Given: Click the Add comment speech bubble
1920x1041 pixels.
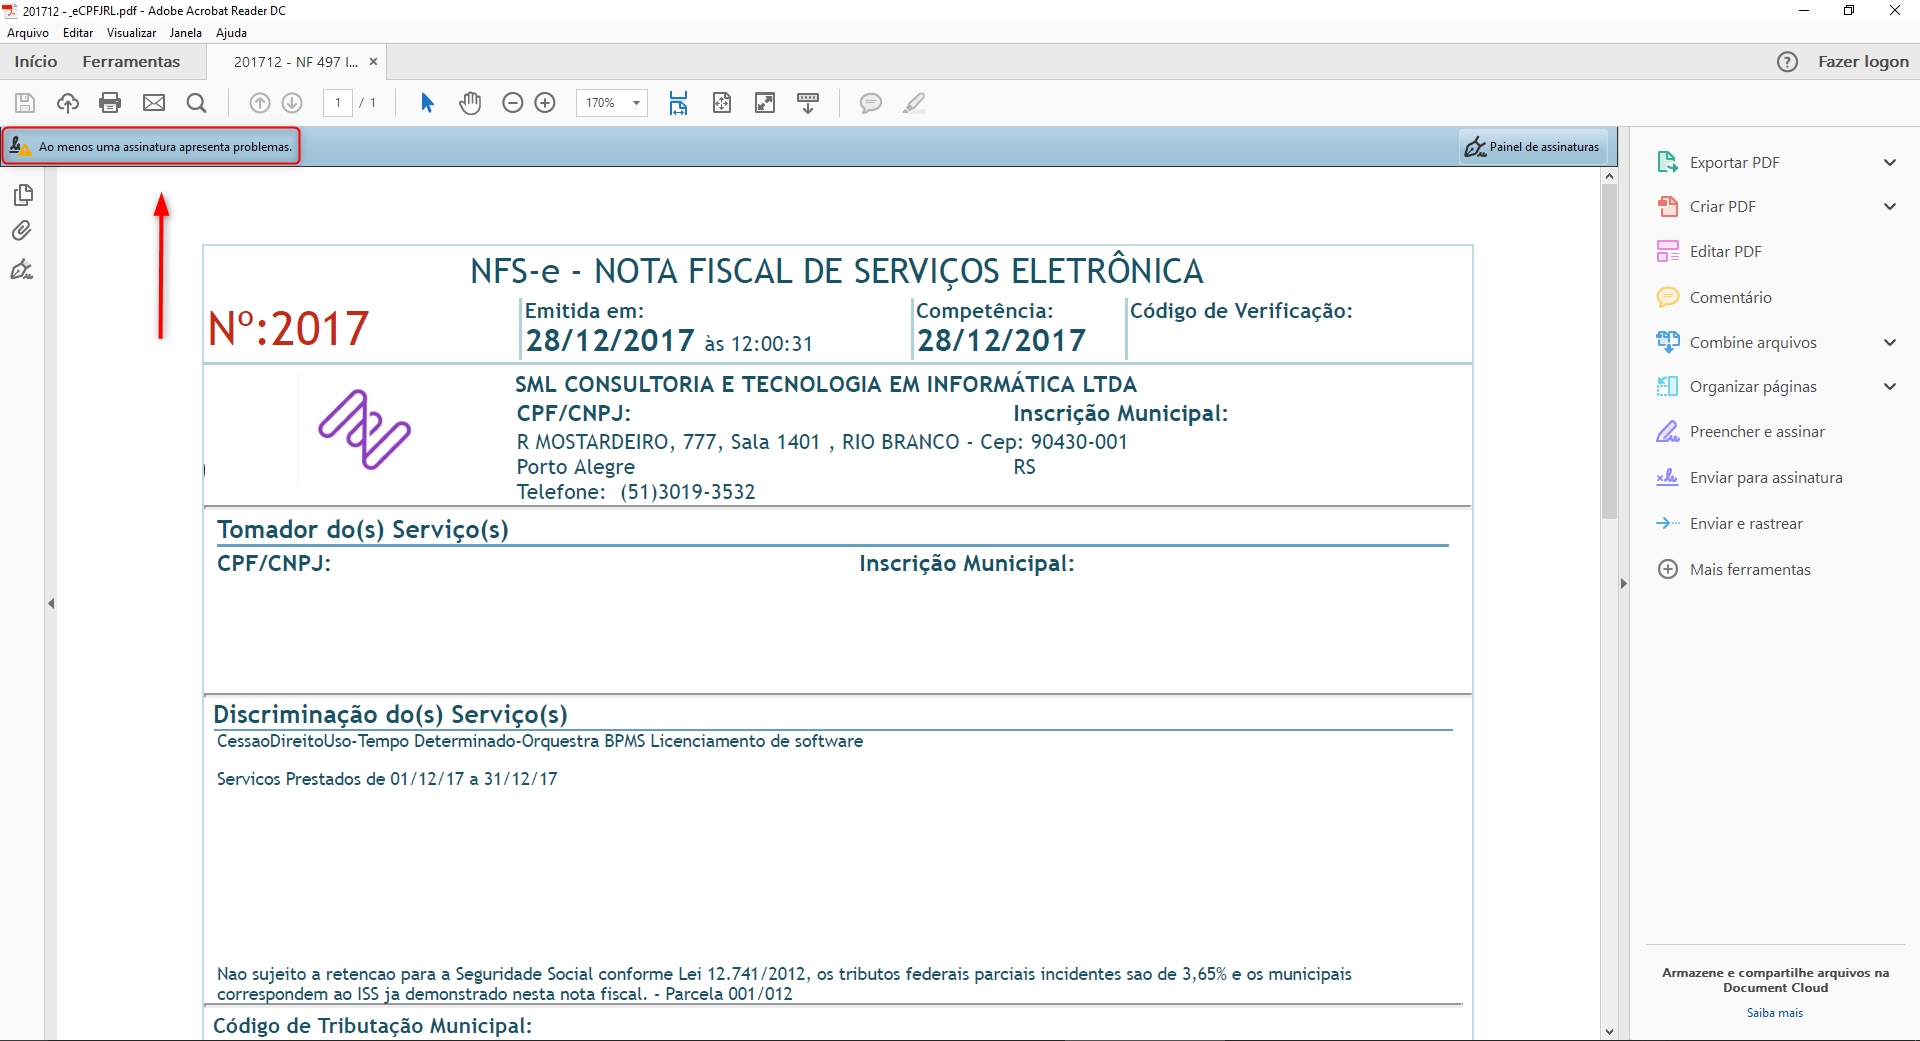Looking at the screenshot, I should pyautogui.click(x=870, y=103).
